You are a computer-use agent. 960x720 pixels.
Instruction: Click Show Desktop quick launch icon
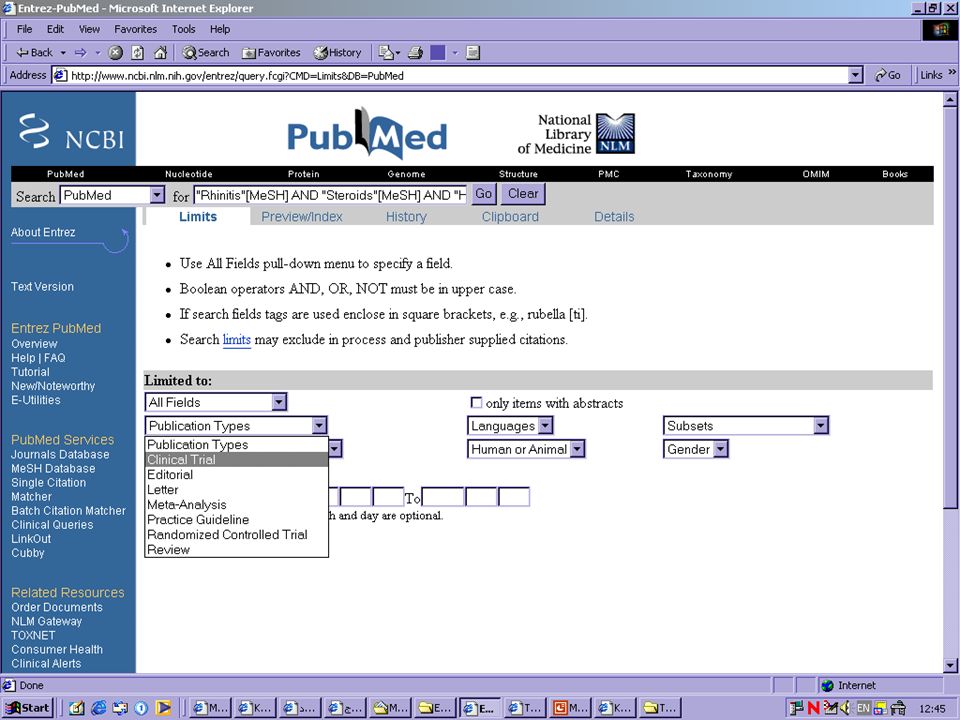[77, 708]
